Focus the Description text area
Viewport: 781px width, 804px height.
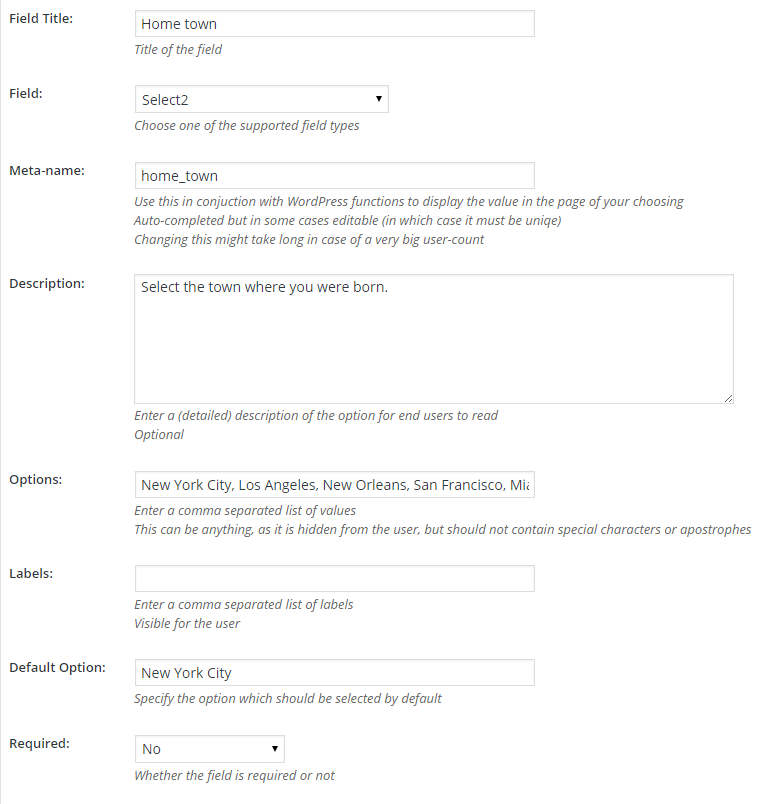pyautogui.click(x=433, y=339)
